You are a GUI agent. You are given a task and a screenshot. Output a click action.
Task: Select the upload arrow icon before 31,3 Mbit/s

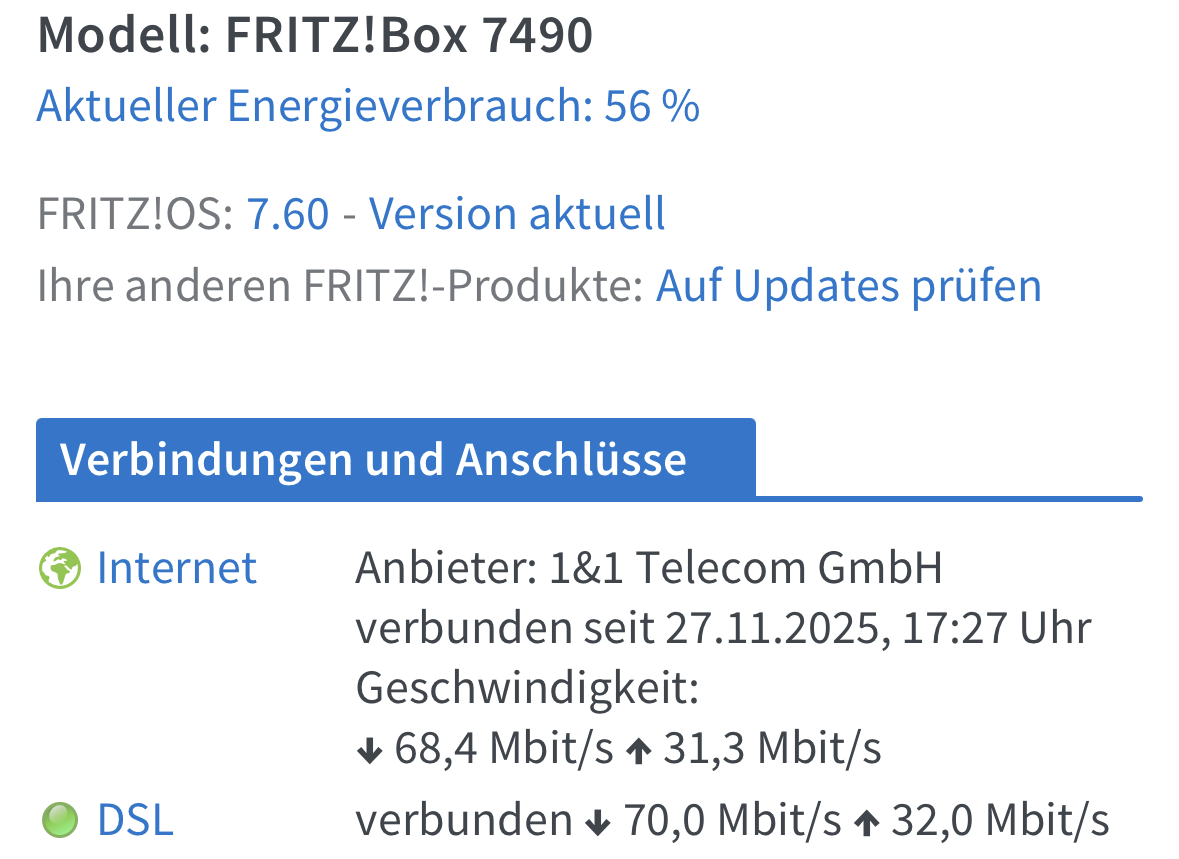641,745
